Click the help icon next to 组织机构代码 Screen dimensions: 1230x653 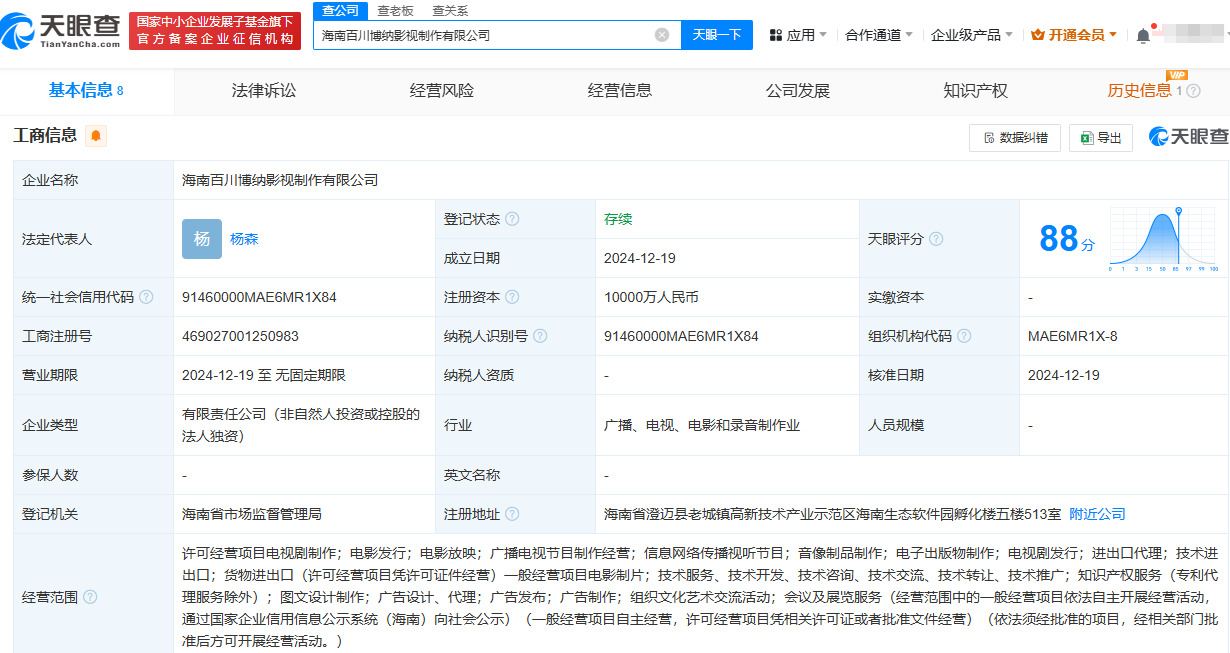pos(964,336)
